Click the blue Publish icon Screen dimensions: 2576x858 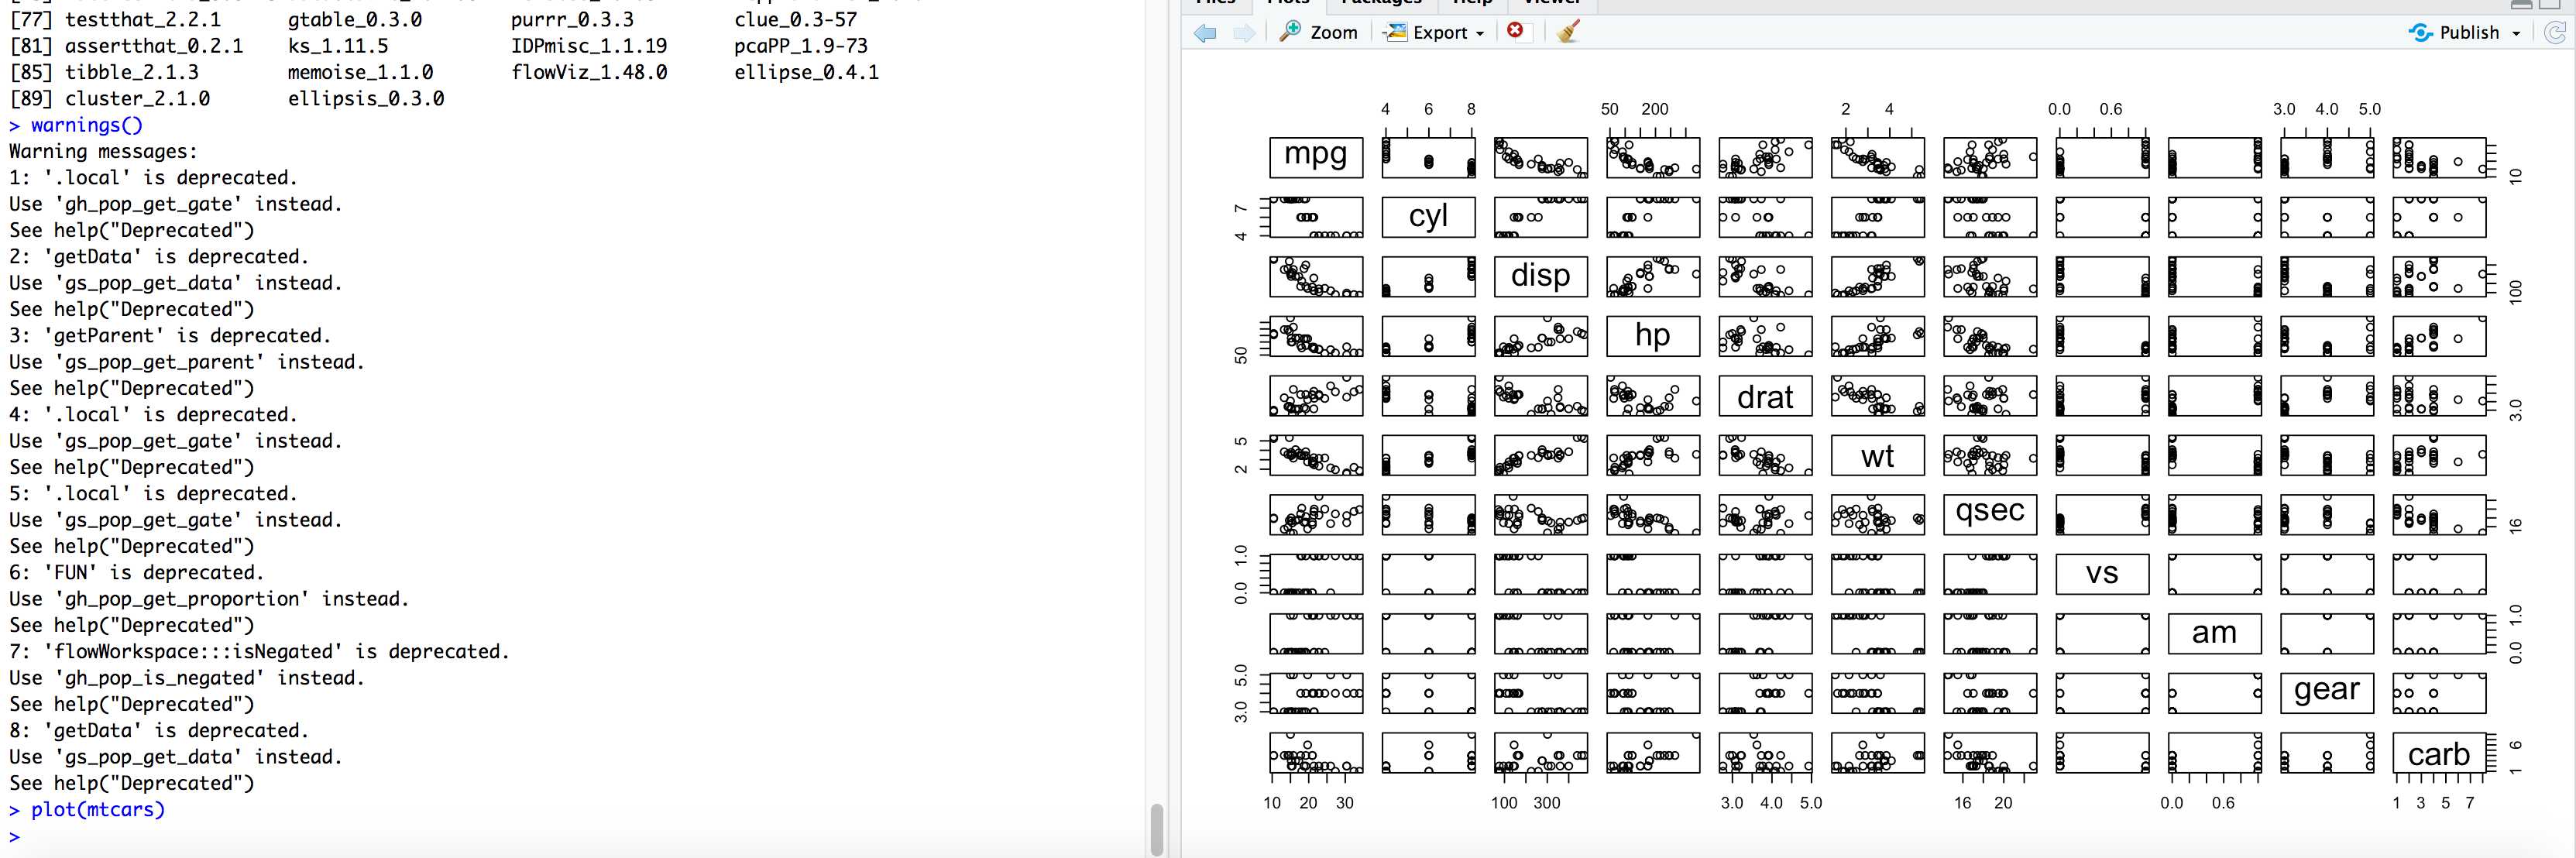tap(2421, 32)
